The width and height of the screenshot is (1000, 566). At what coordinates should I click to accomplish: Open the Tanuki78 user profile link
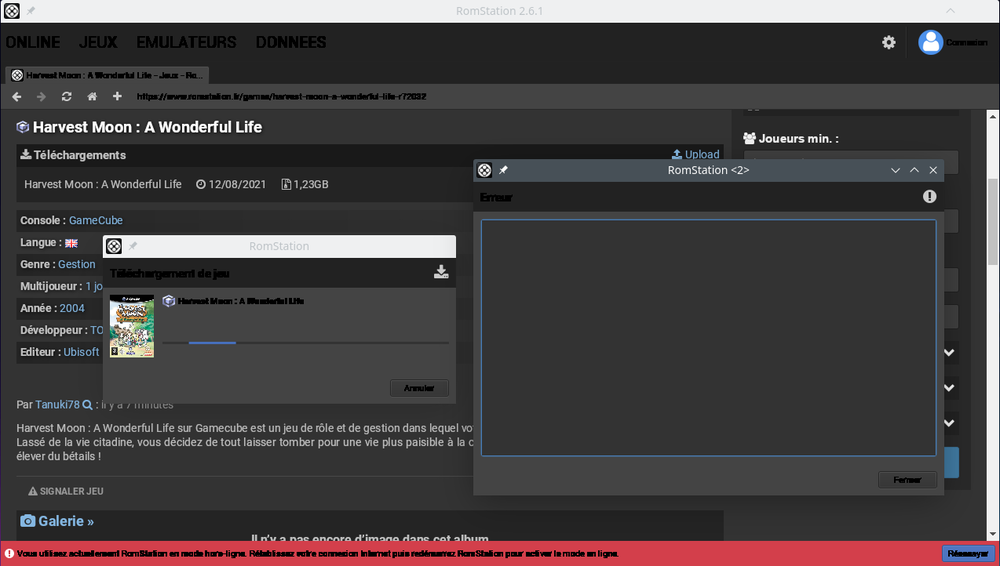57,405
